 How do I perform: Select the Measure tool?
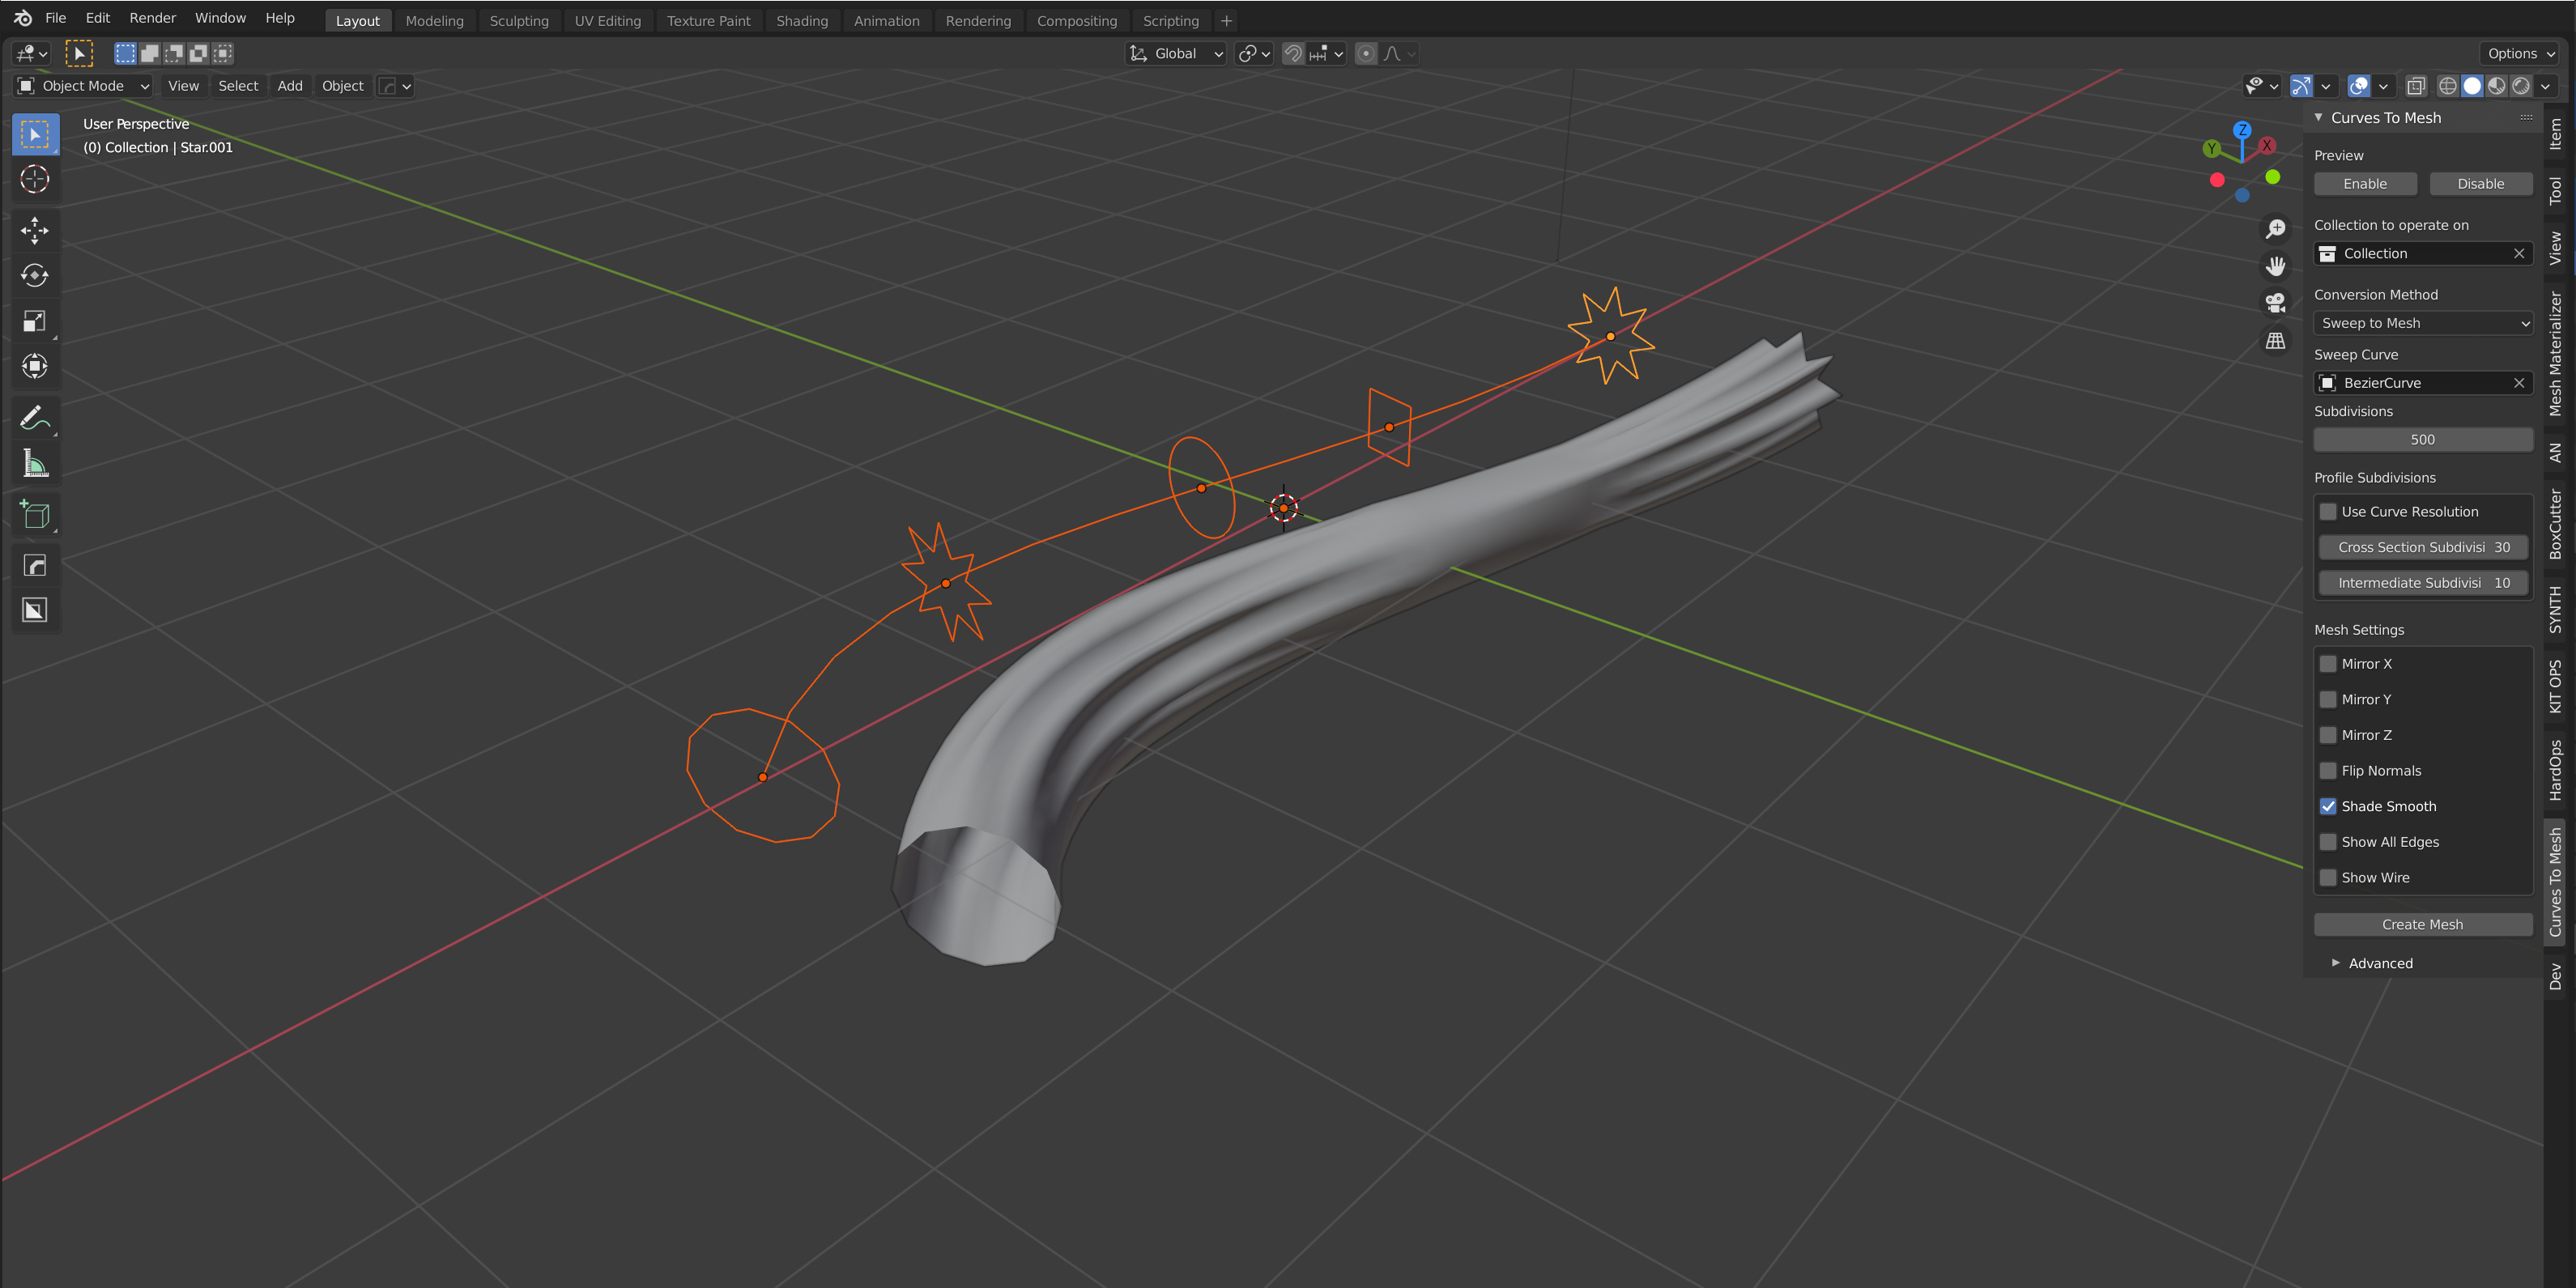35,462
